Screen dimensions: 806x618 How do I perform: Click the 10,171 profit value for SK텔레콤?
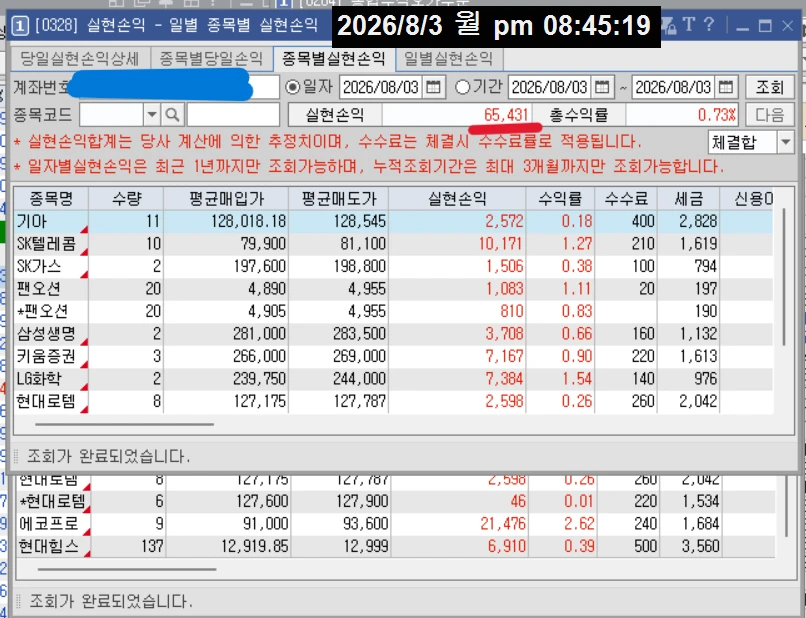click(501, 244)
